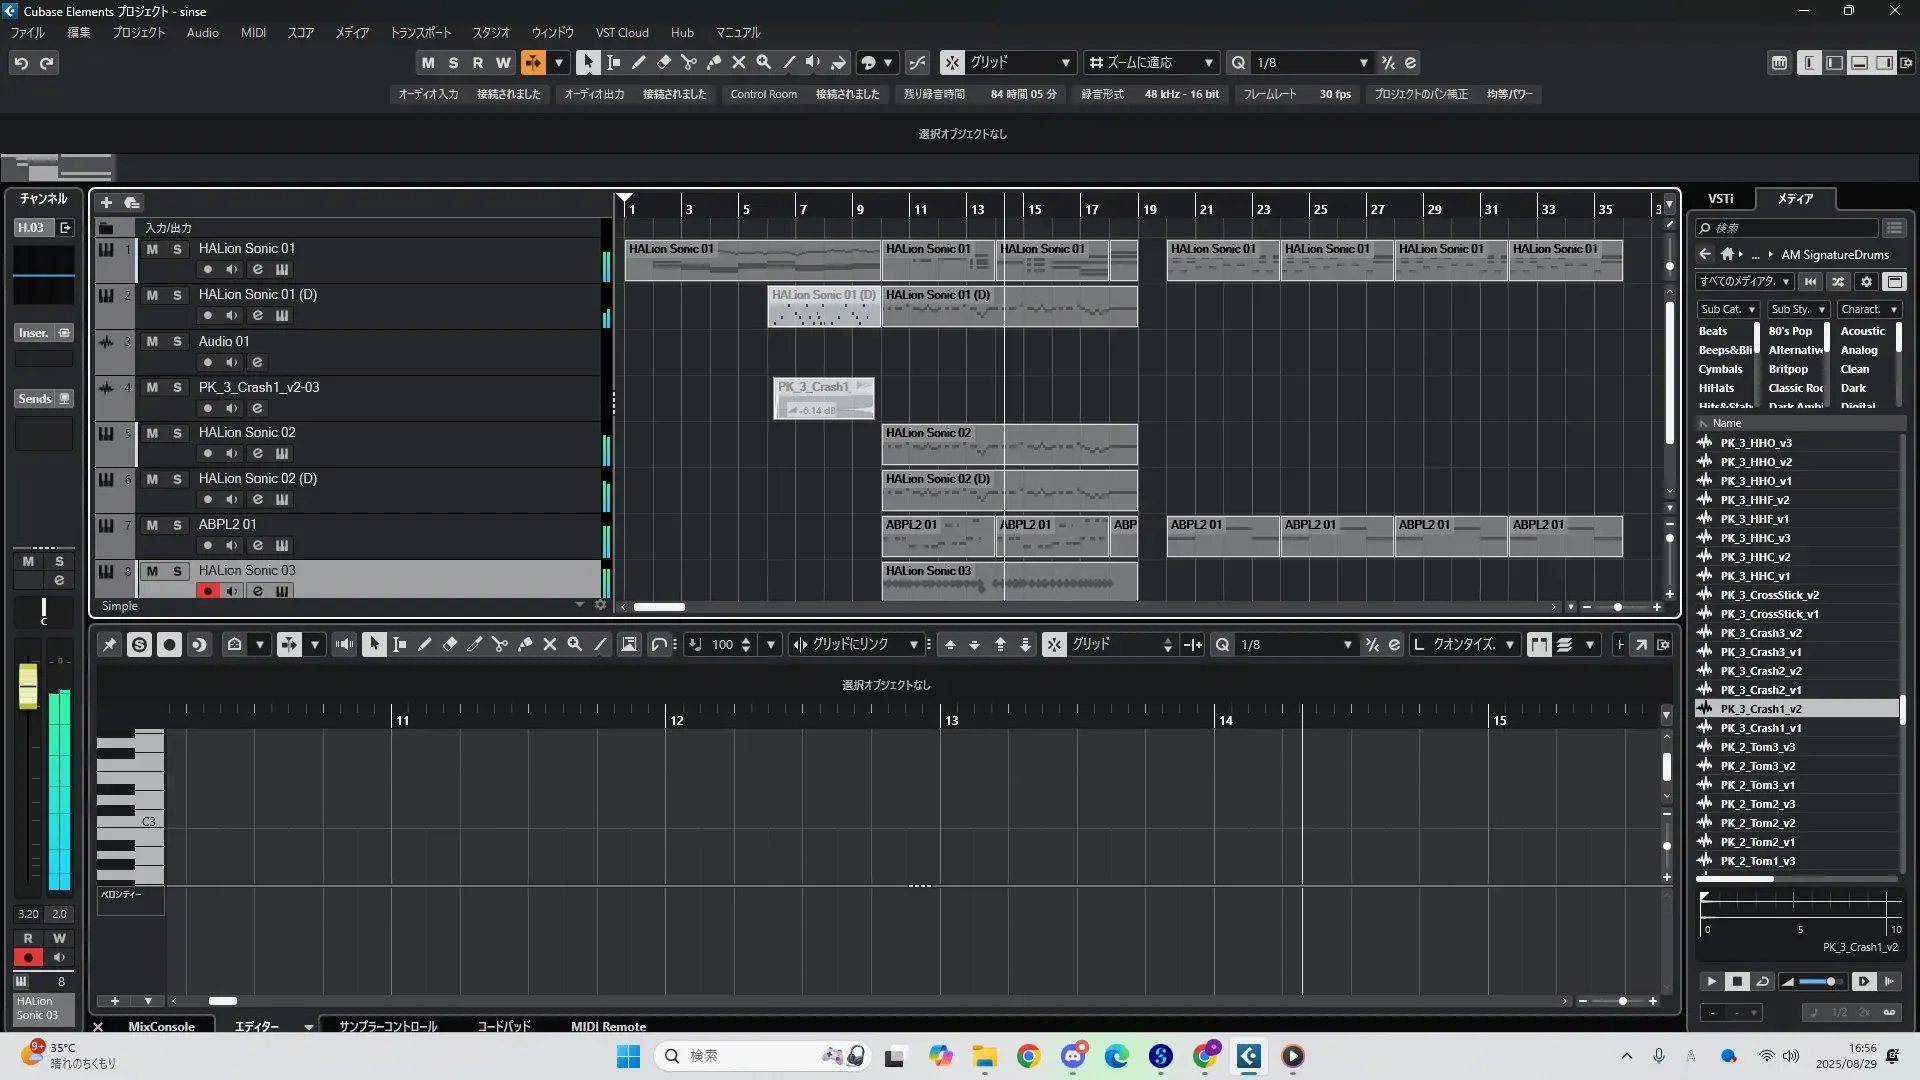Click the Undo arrow icon
This screenshot has height=1080, width=1920.
21,63
